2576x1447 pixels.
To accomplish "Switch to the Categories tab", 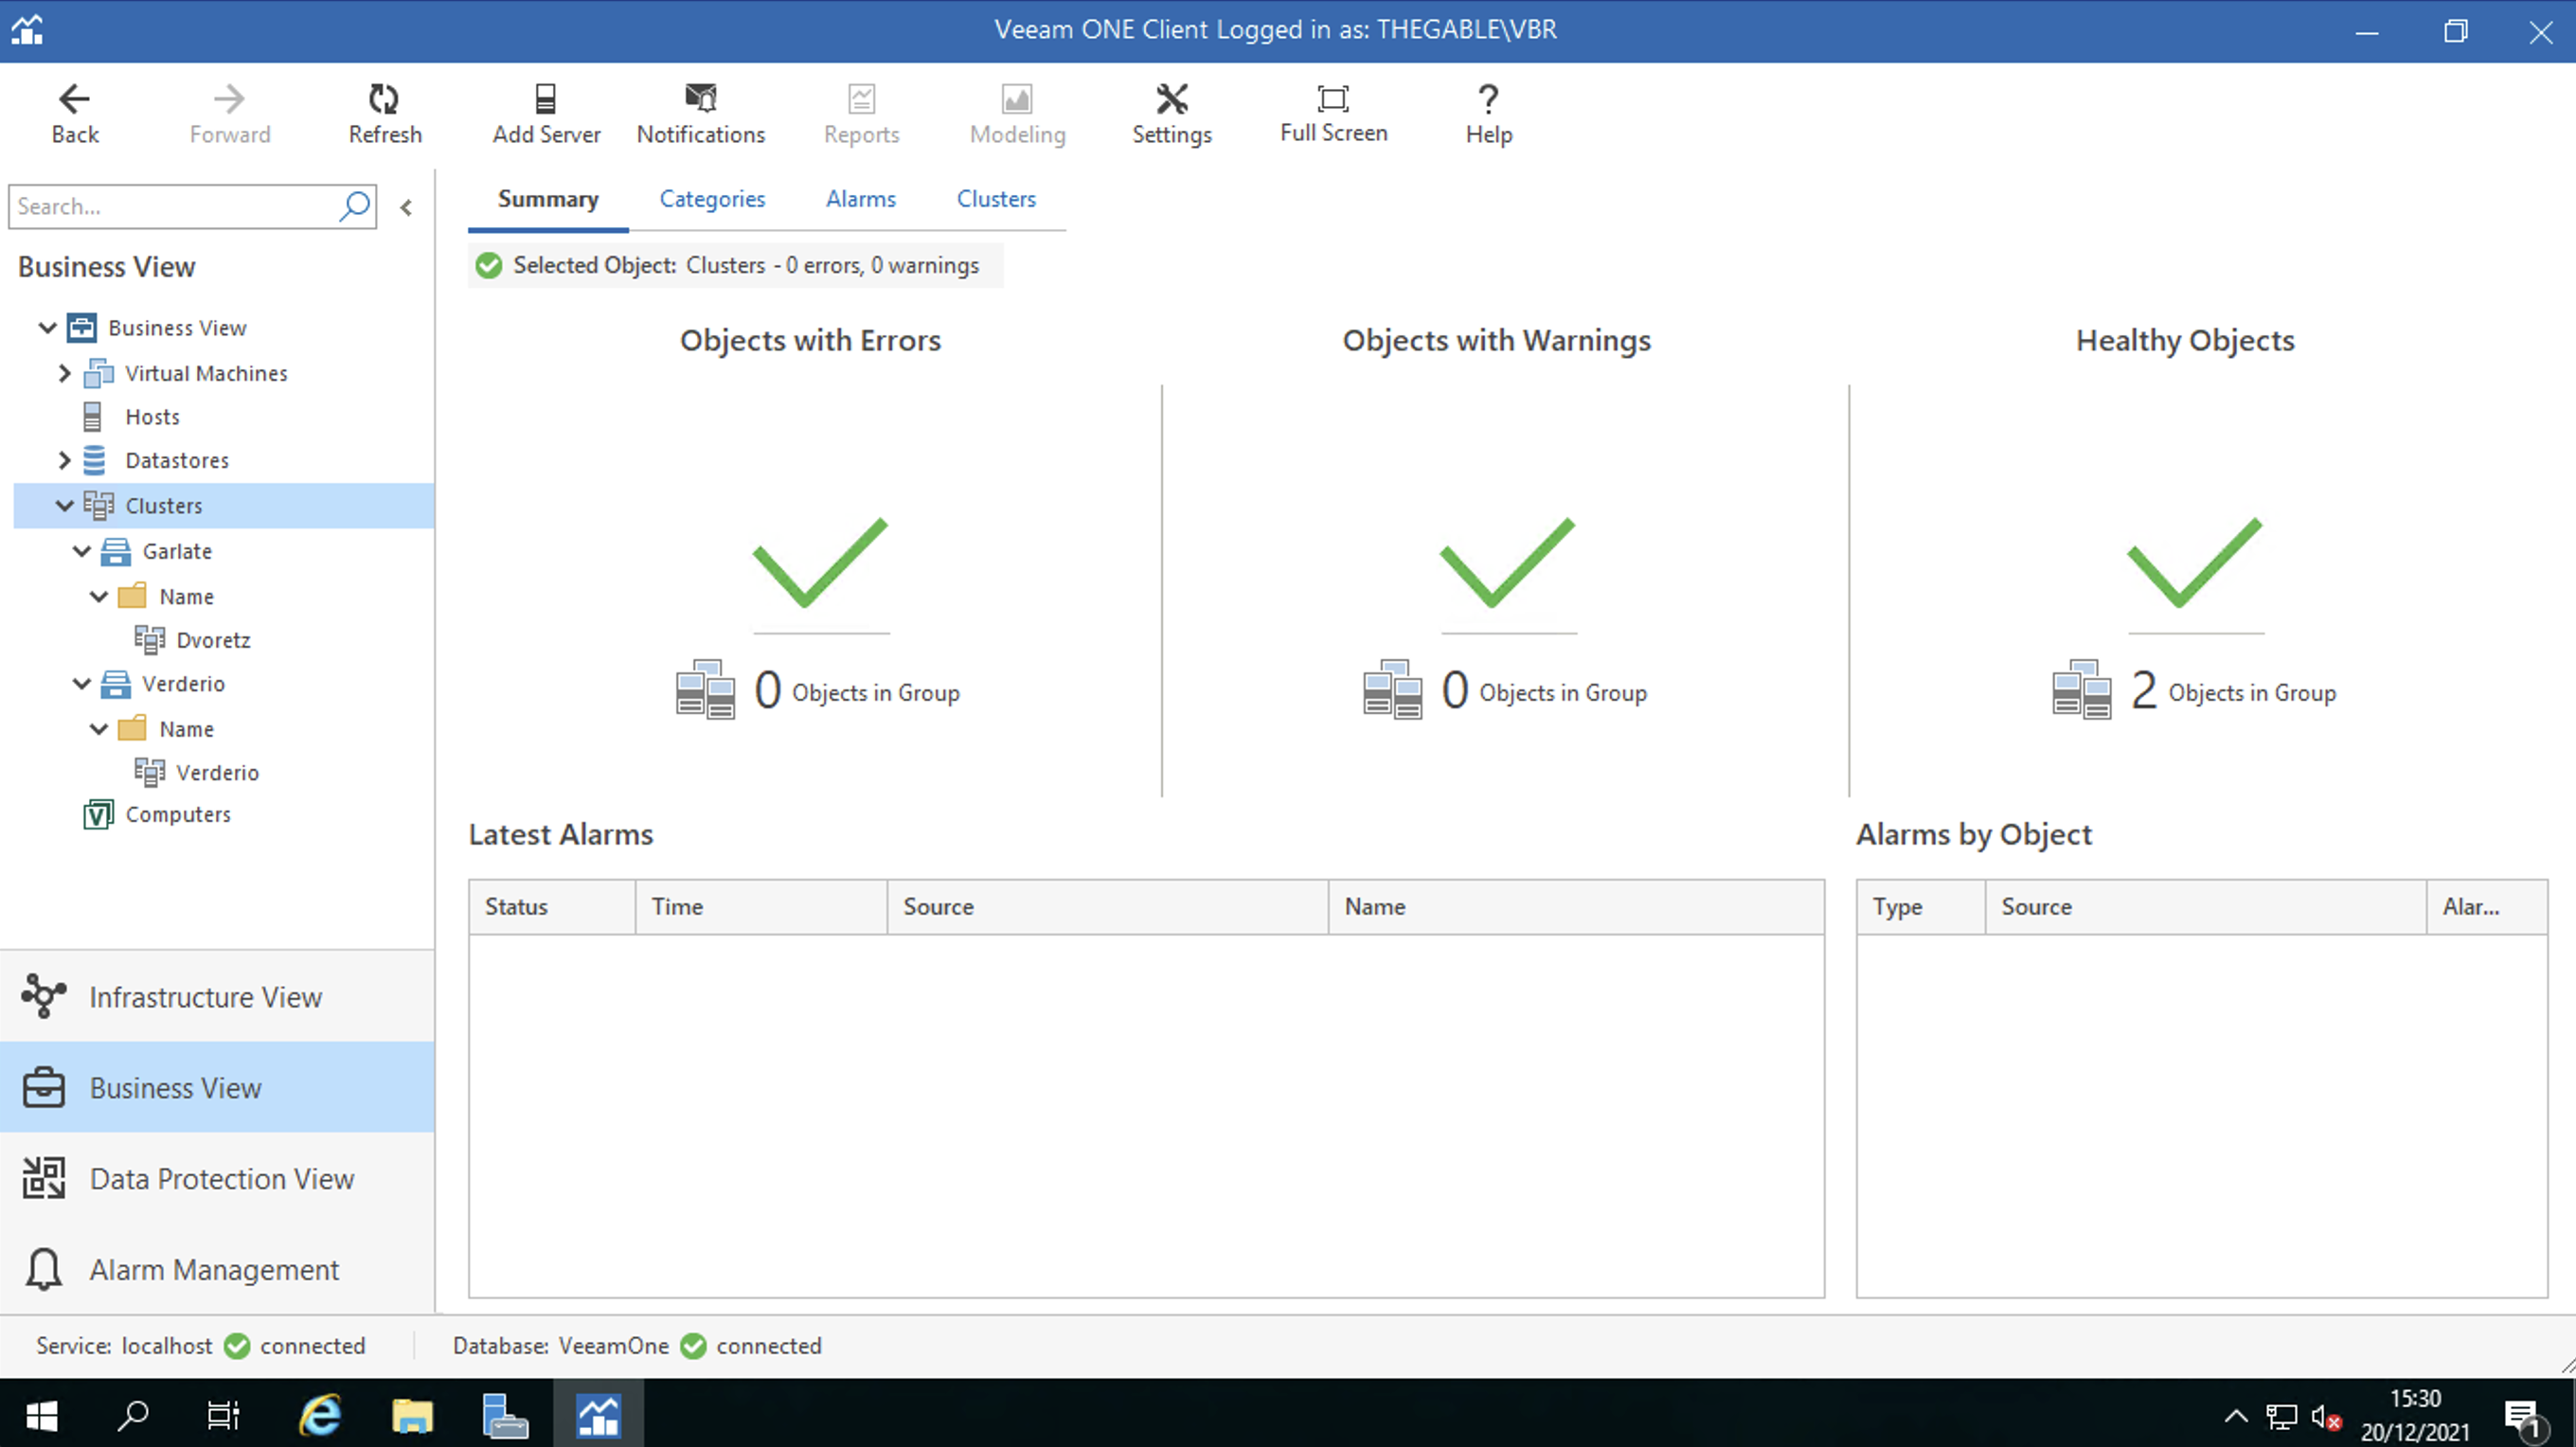I will tap(712, 199).
